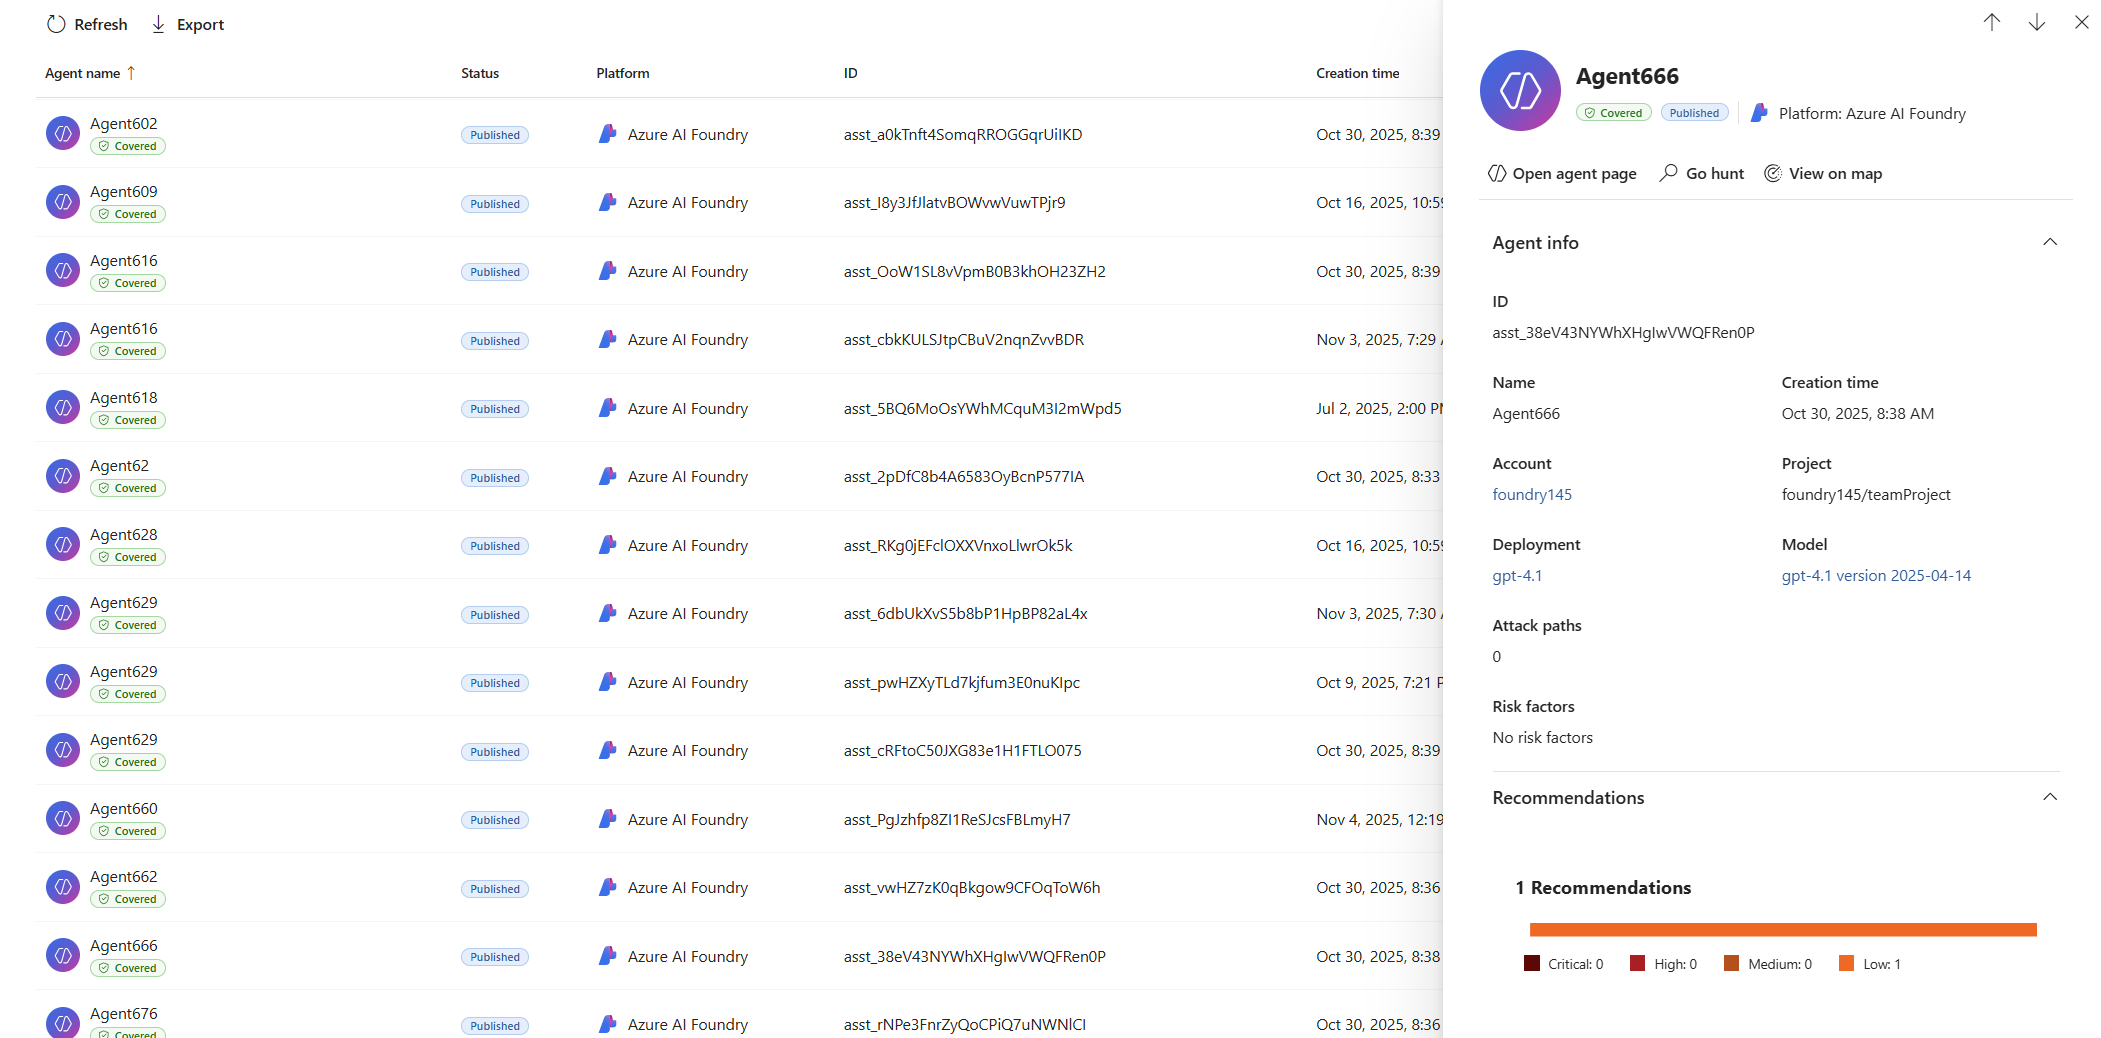Click the Export download arrow icon
This screenshot has width=2101, height=1038.
tap(158, 24)
